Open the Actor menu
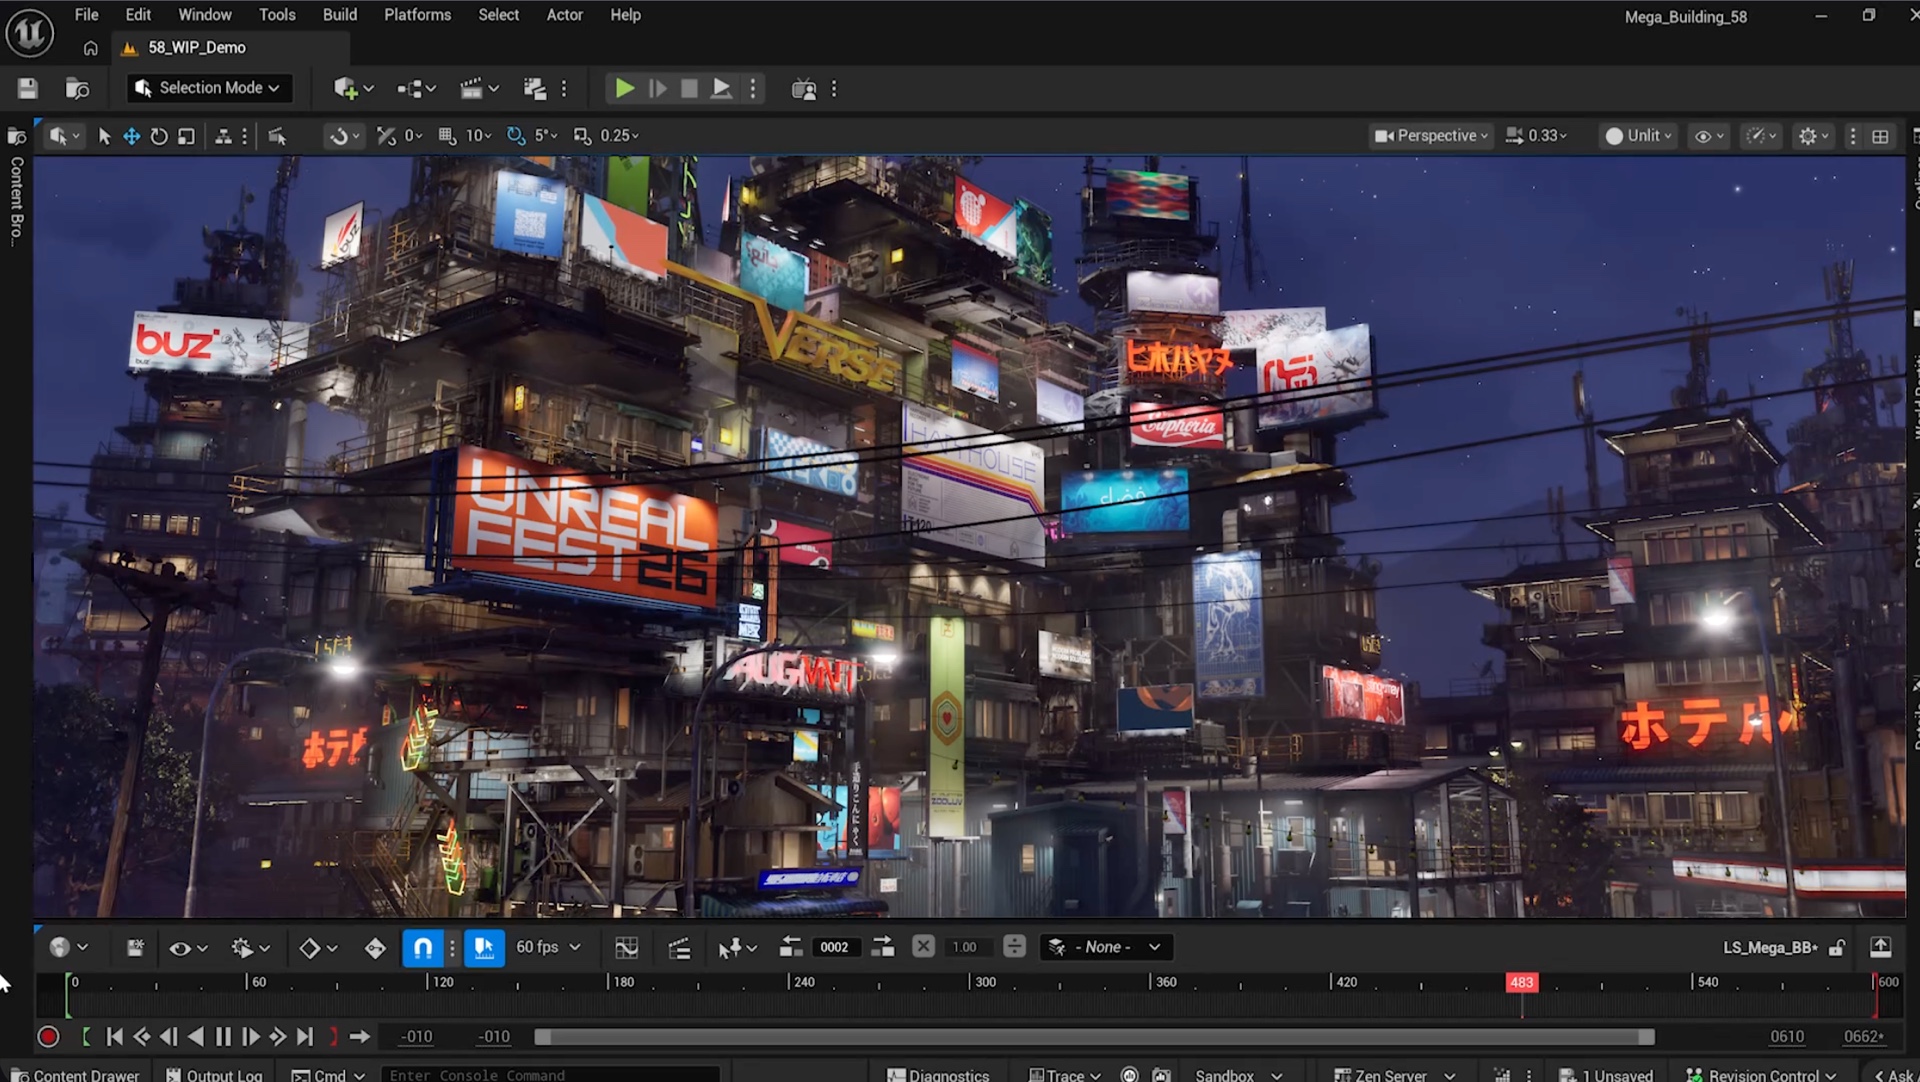This screenshot has width=1920, height=1082. (x=564, y=15)
